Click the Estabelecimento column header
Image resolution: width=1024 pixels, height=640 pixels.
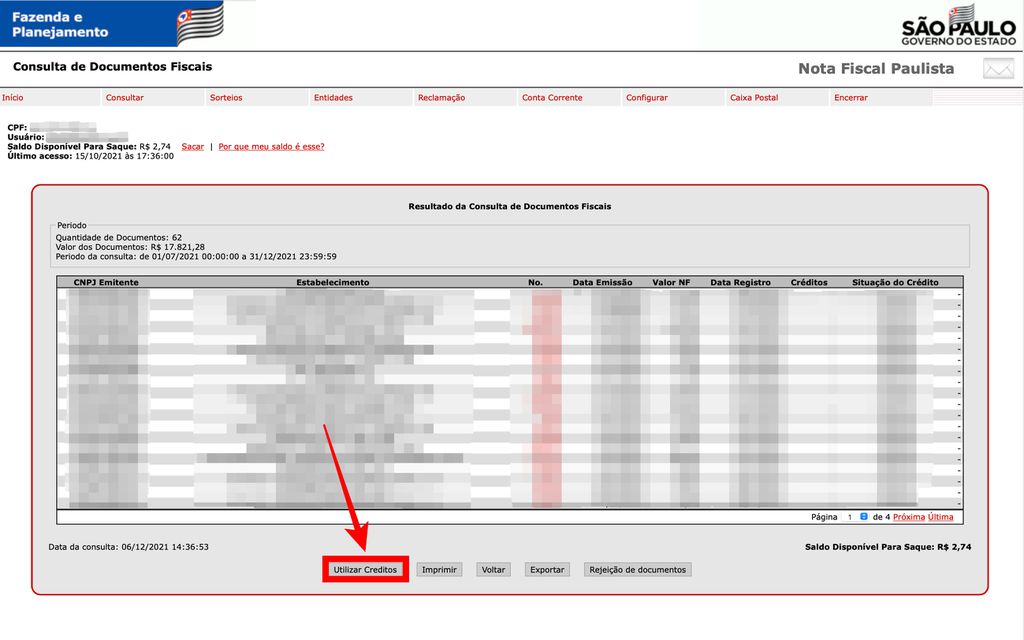tap(332, 282)
